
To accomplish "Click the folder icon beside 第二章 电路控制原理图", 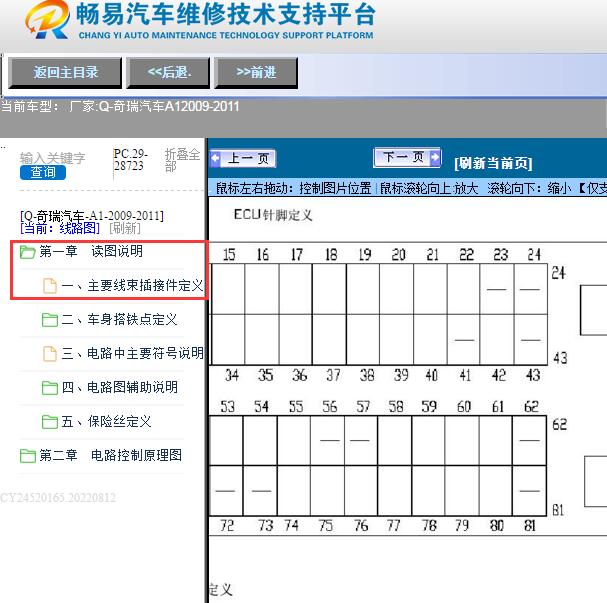I will (x=27, y=456).
